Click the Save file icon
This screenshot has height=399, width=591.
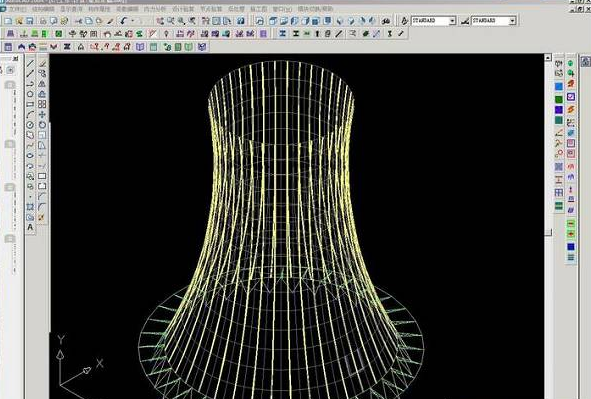30,21
